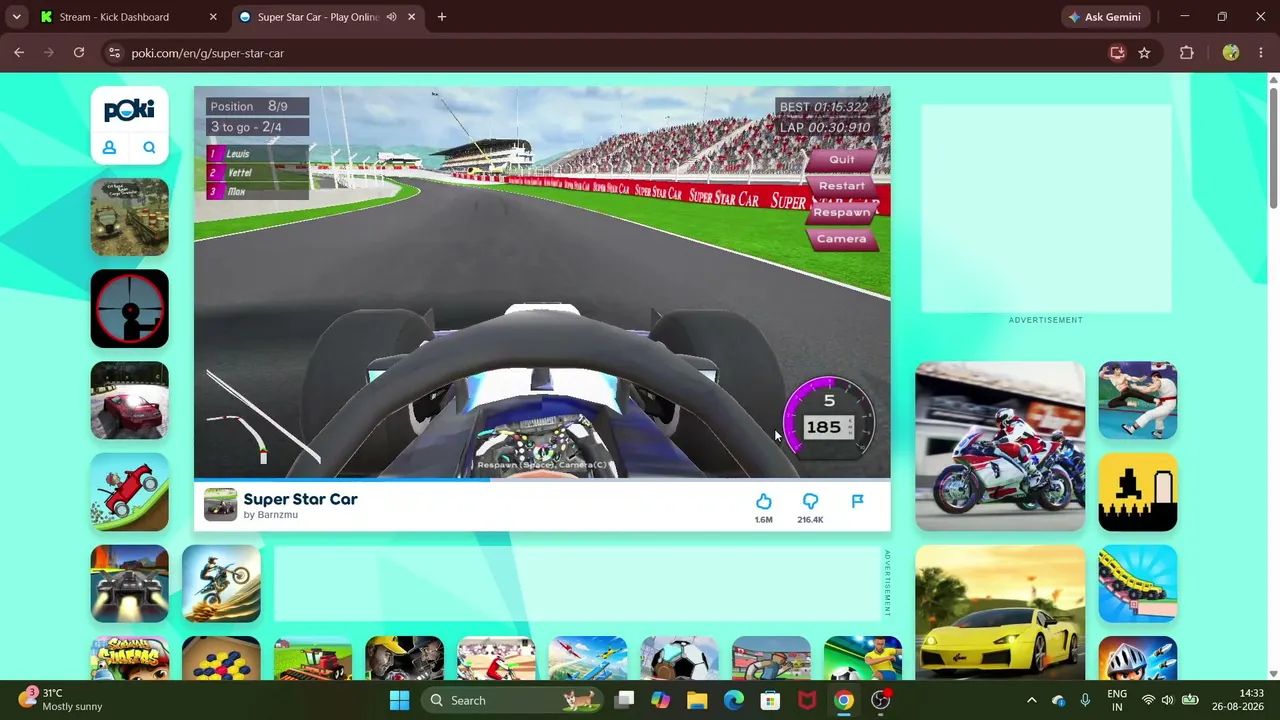The height and width of the screenshot is (720, 1280).
Task: Open Task View on the taskbar
Action: click(x=624, y=700)
